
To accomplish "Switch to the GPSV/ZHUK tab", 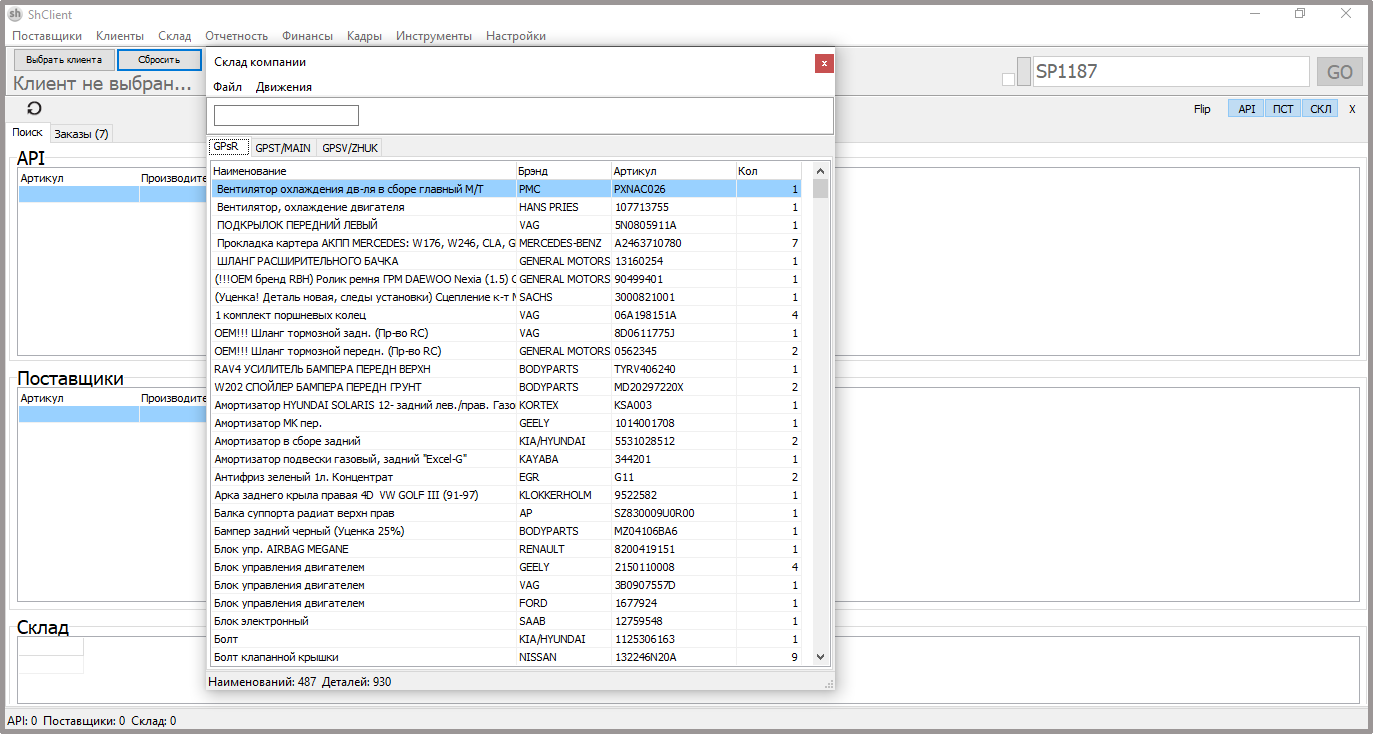I will 350,148.
